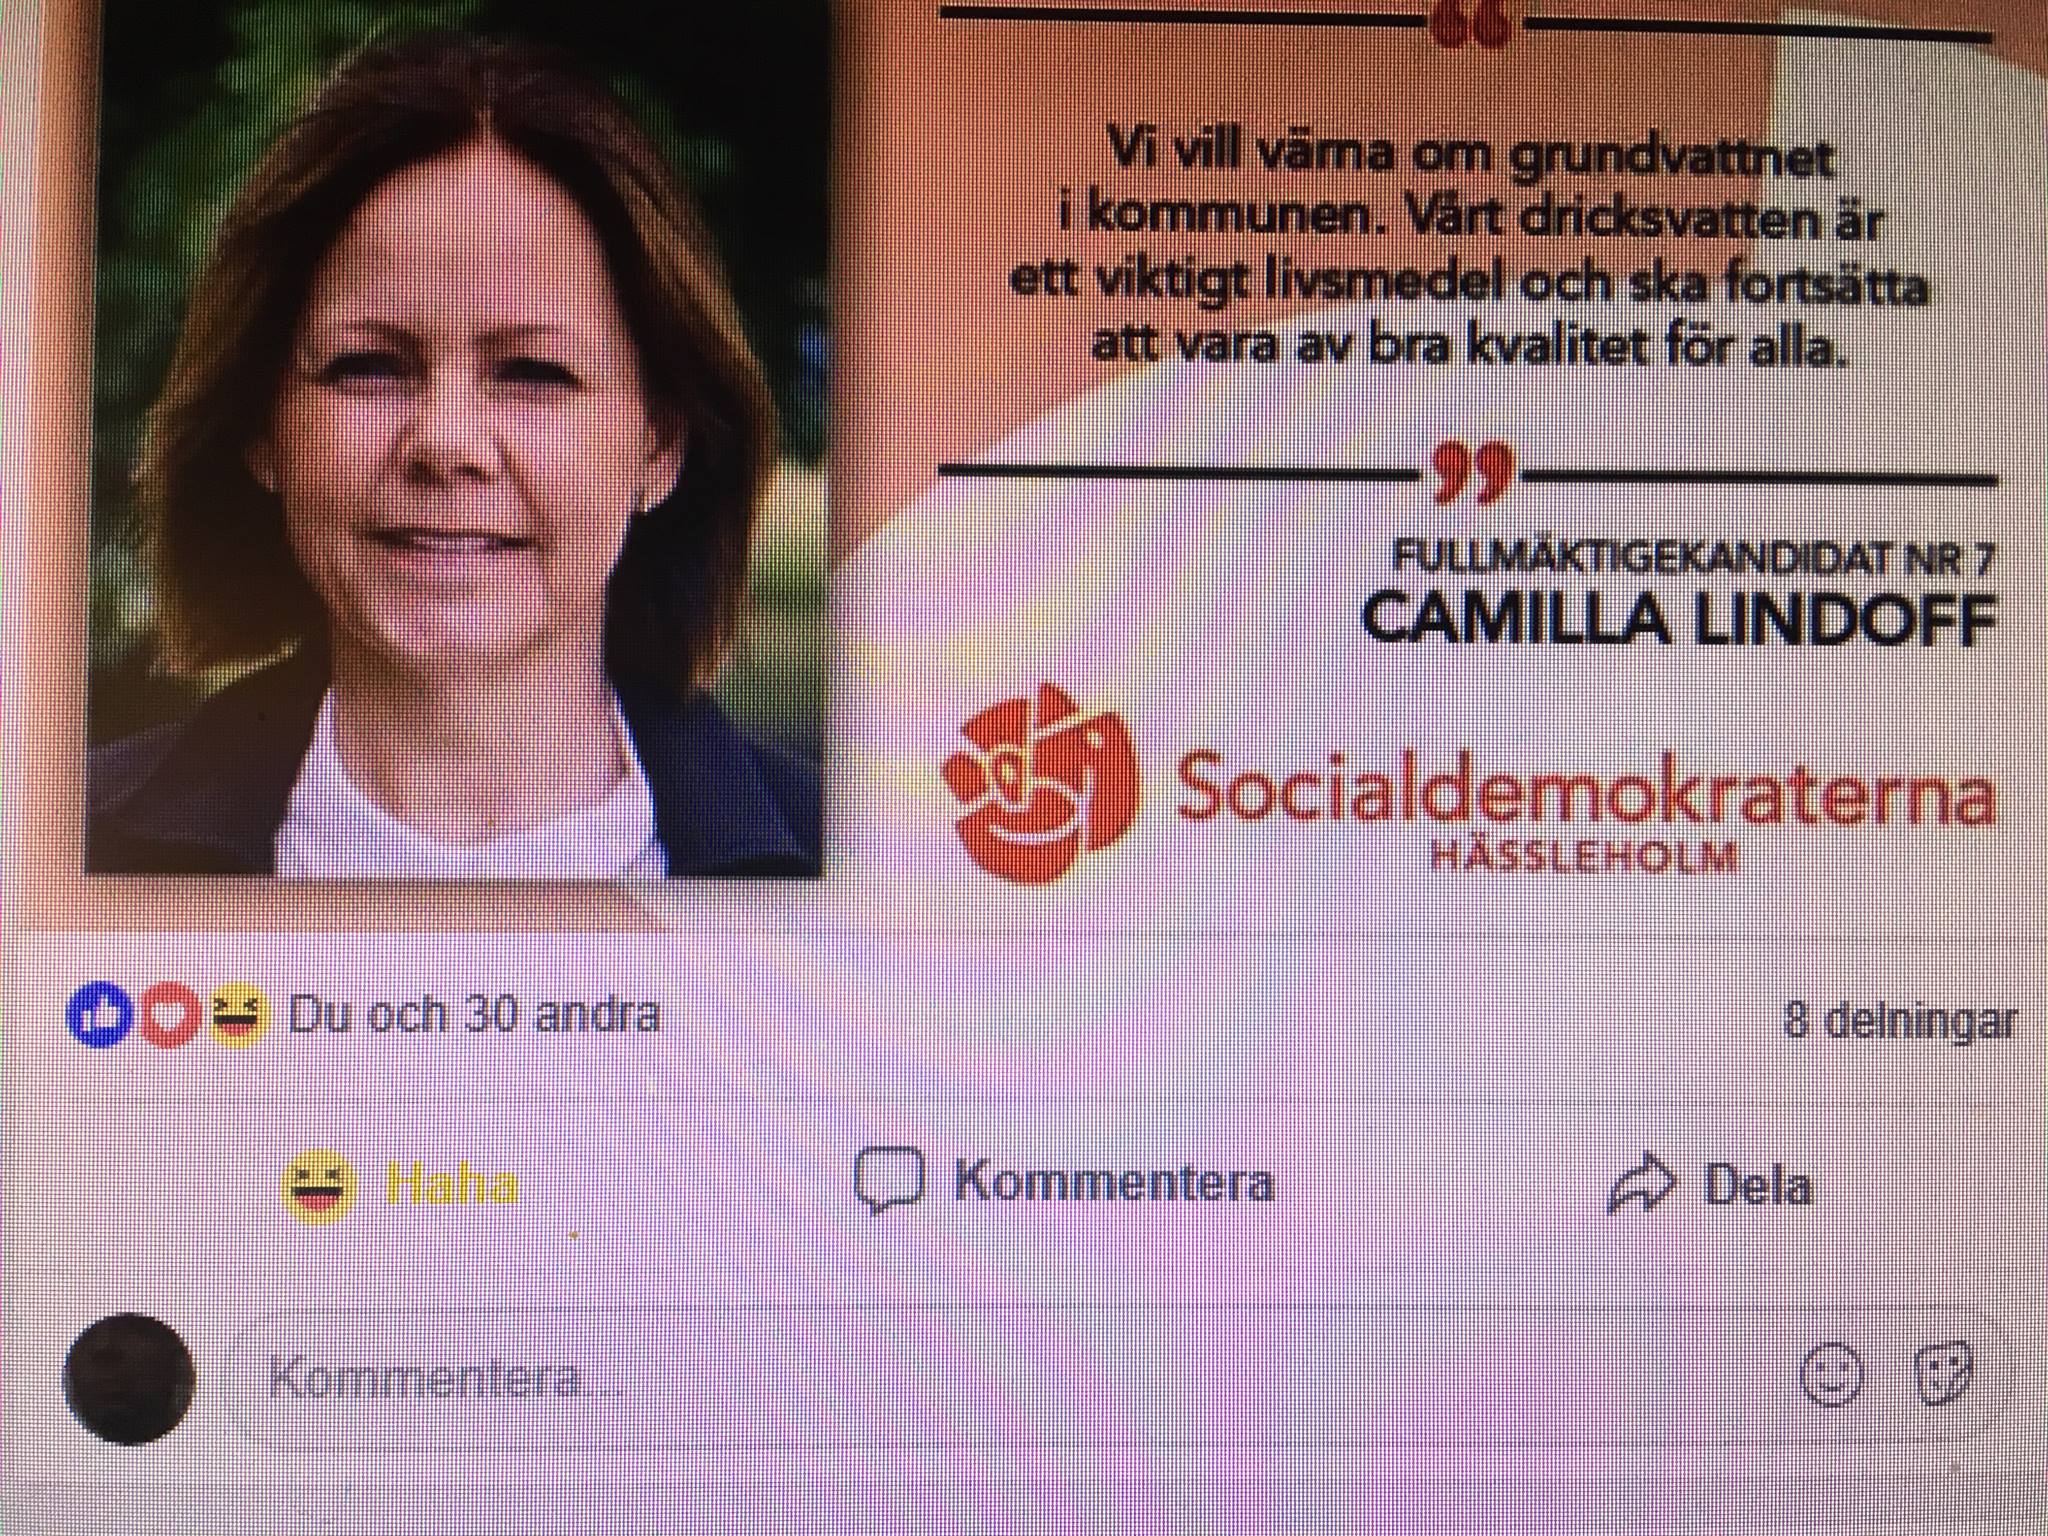Click into the Kommentera... comment field

[1116, 1379]
